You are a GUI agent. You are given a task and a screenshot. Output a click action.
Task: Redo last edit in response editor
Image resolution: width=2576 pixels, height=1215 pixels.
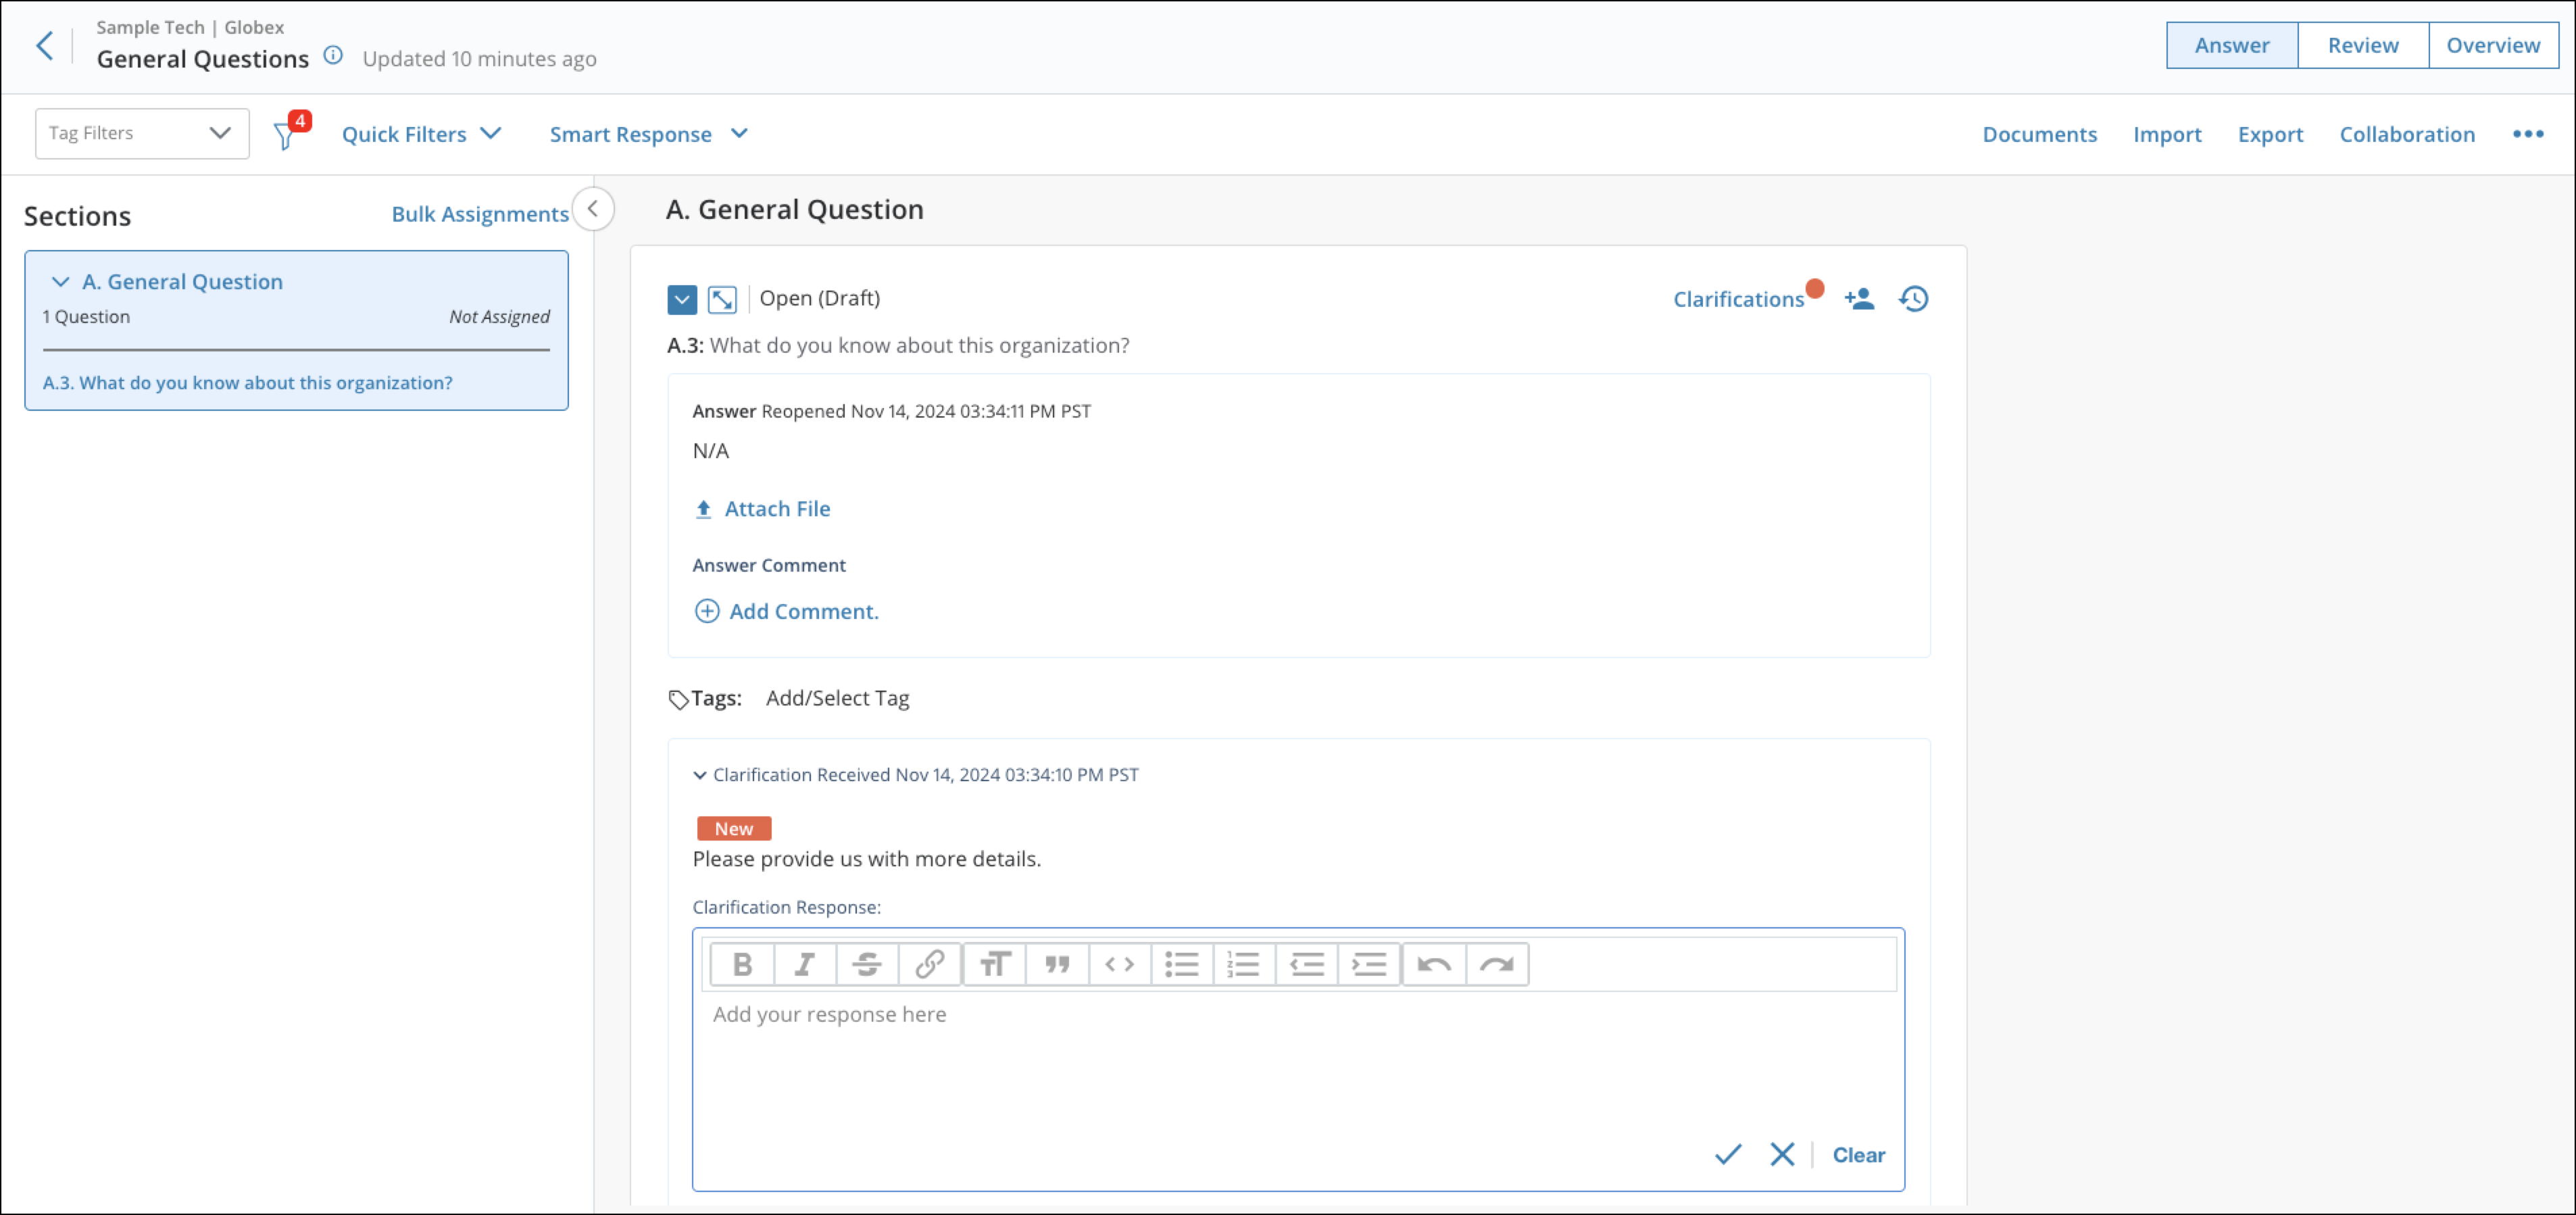coord(1497,964)
